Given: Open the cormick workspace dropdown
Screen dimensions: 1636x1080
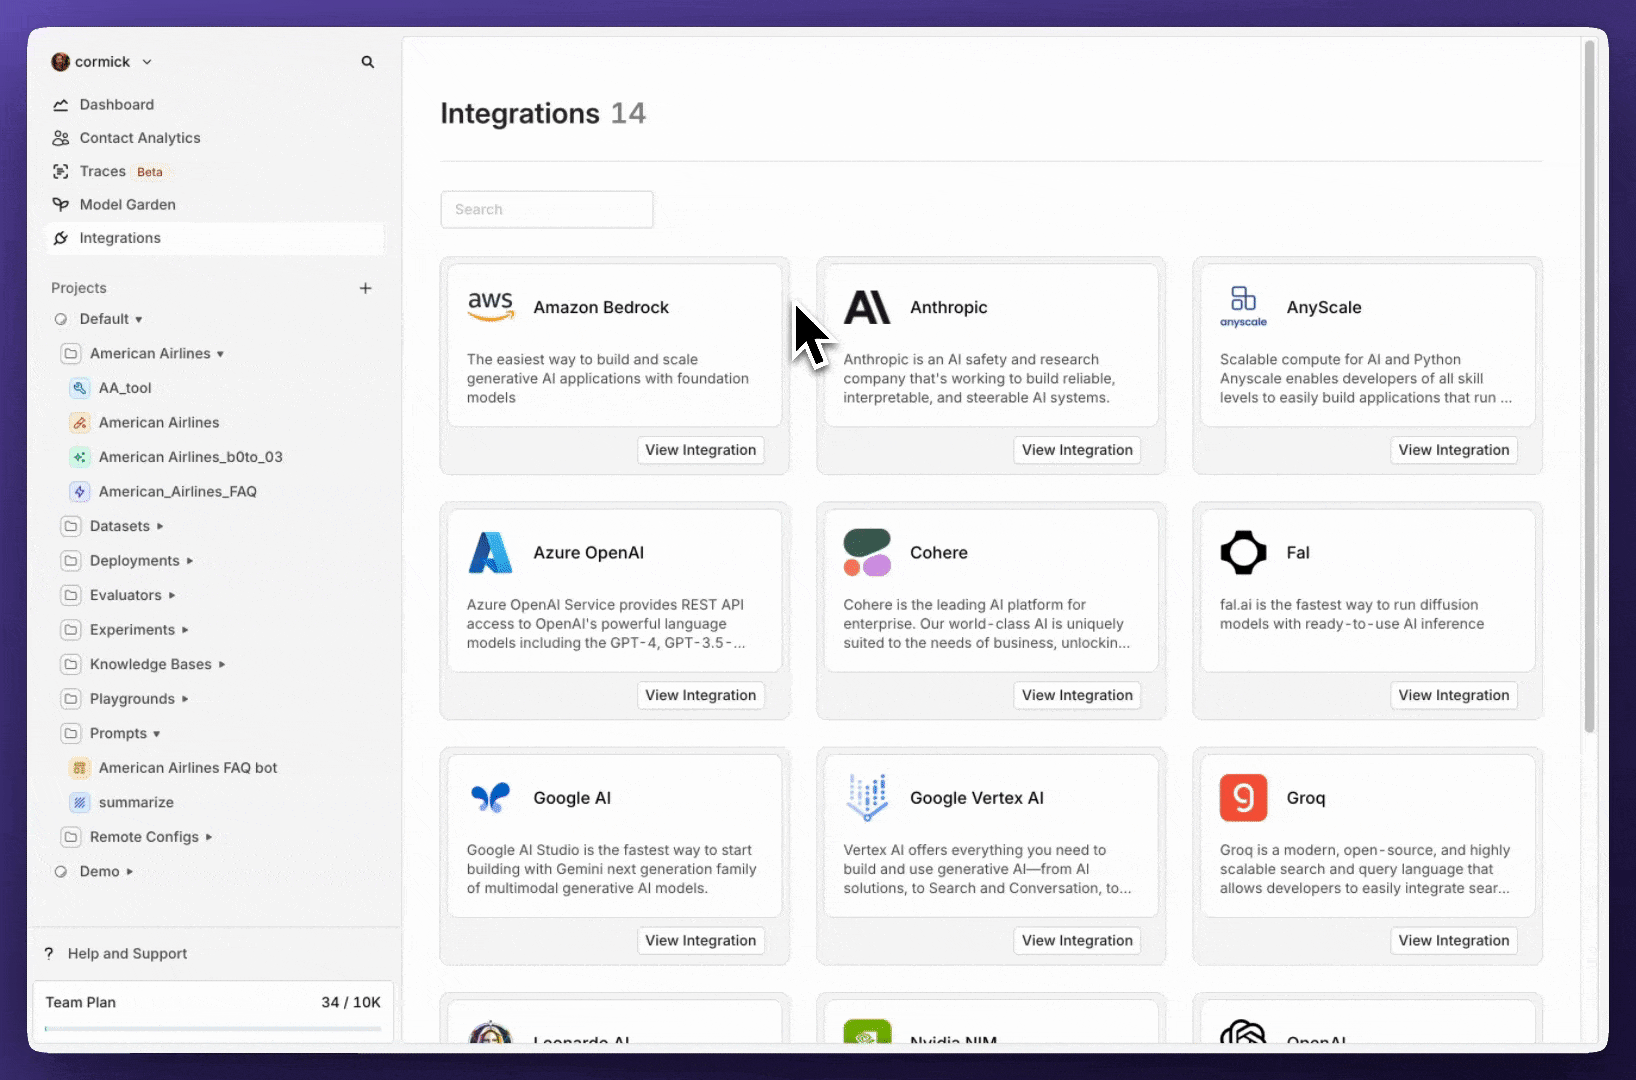Looking at the screenshot, I should pyautogui.click(x=147, y=62).
